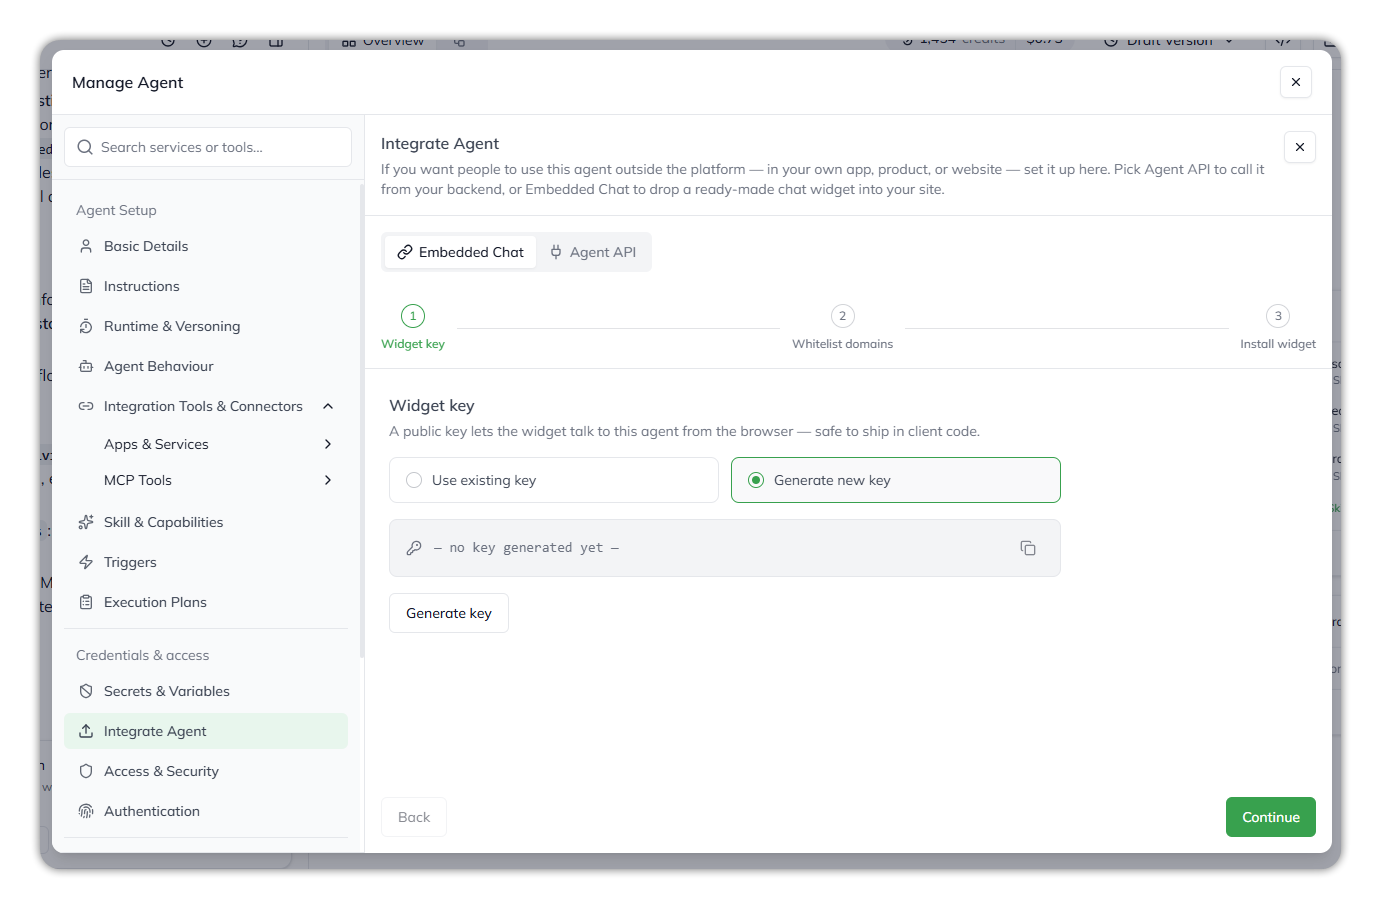Click the Runtime & Versoning icon
Viewport: 1381px width, 909px height.
tap(86, 326)
